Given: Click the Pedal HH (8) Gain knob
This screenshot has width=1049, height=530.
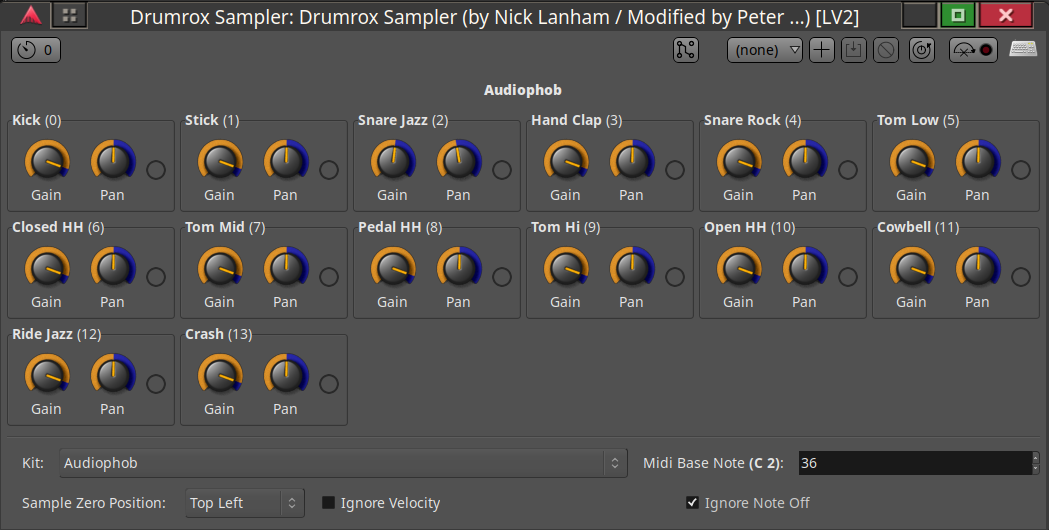Looking at the screenshot, I should tap(393, 268).
